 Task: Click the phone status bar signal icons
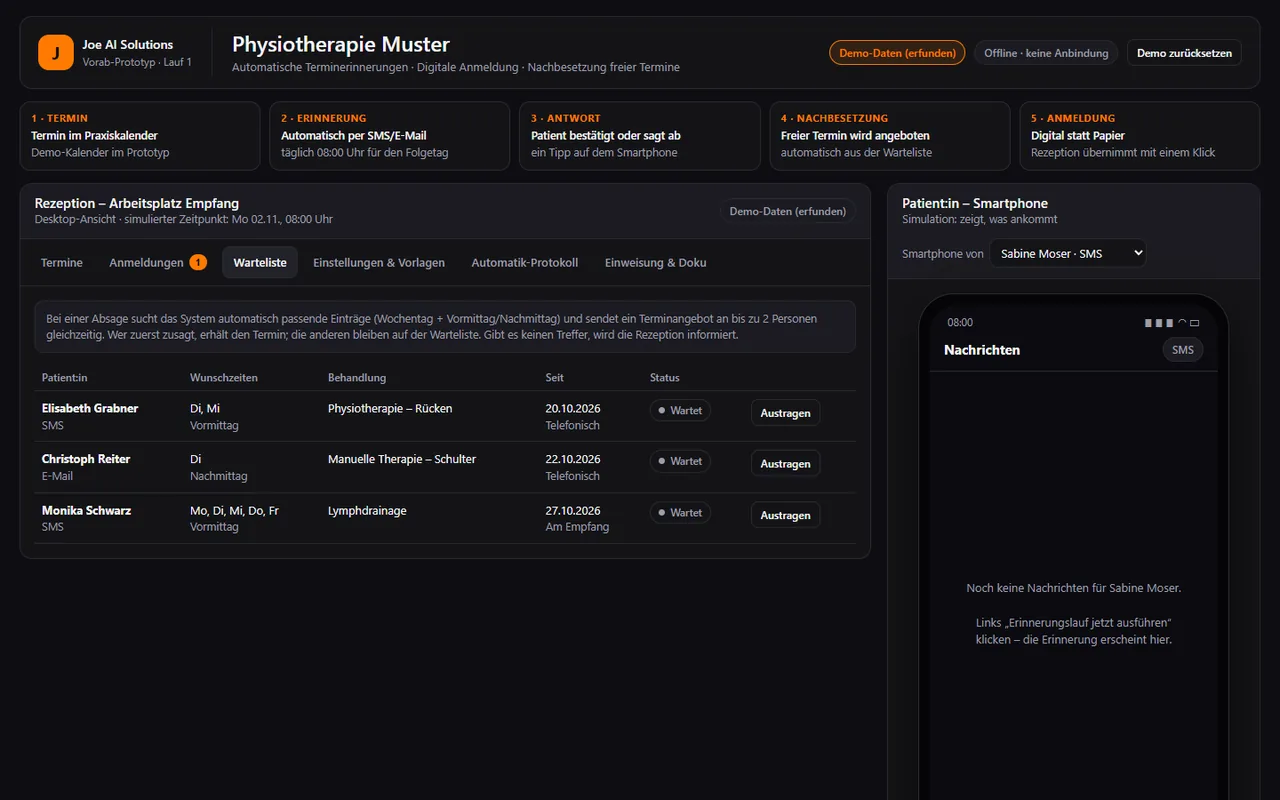1172,323
